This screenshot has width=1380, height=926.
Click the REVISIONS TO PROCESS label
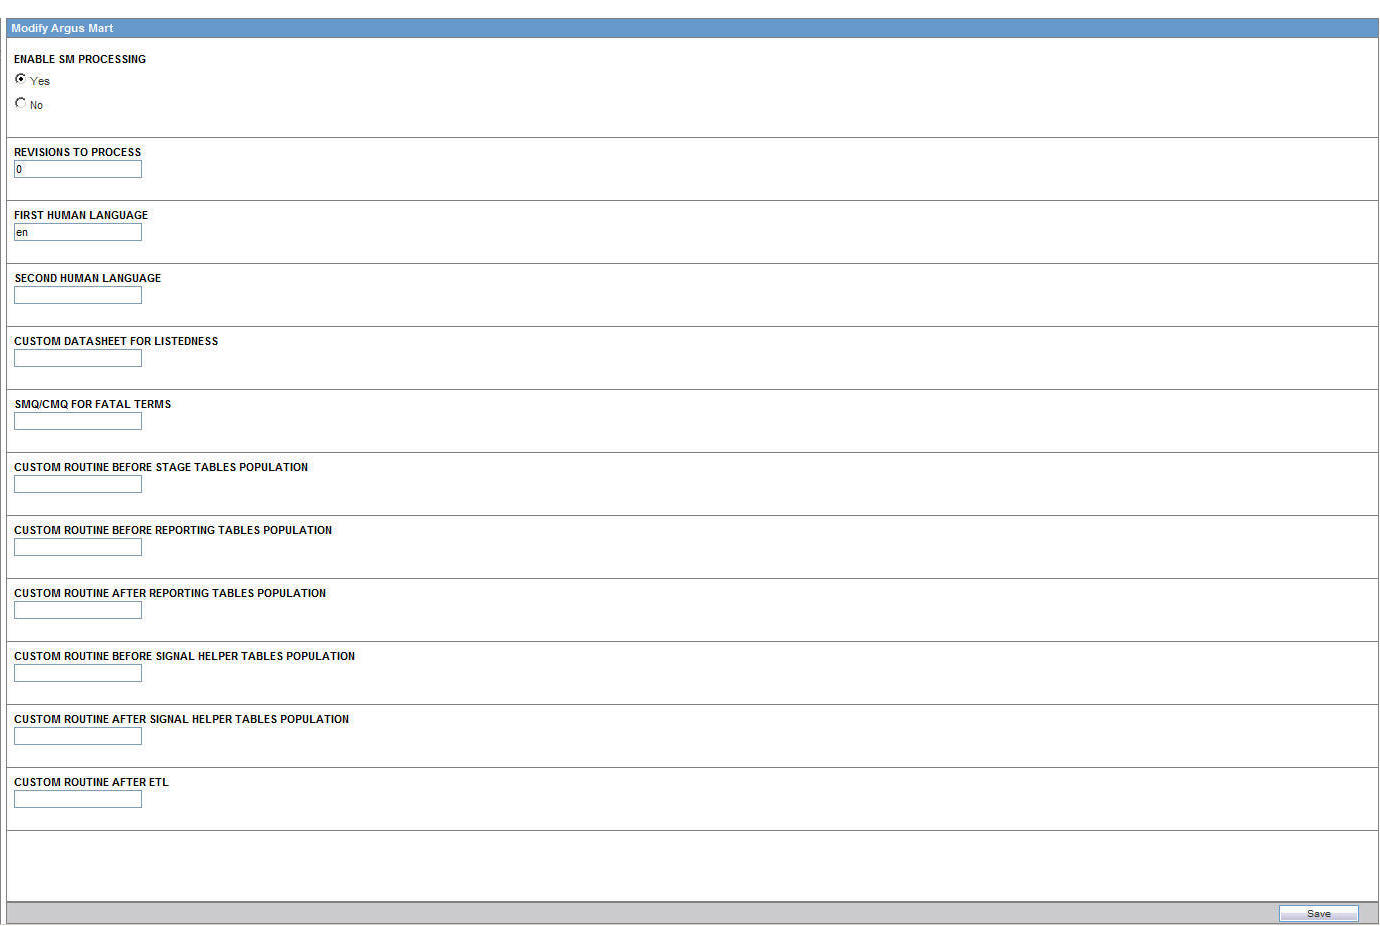(x=78, y=152)
